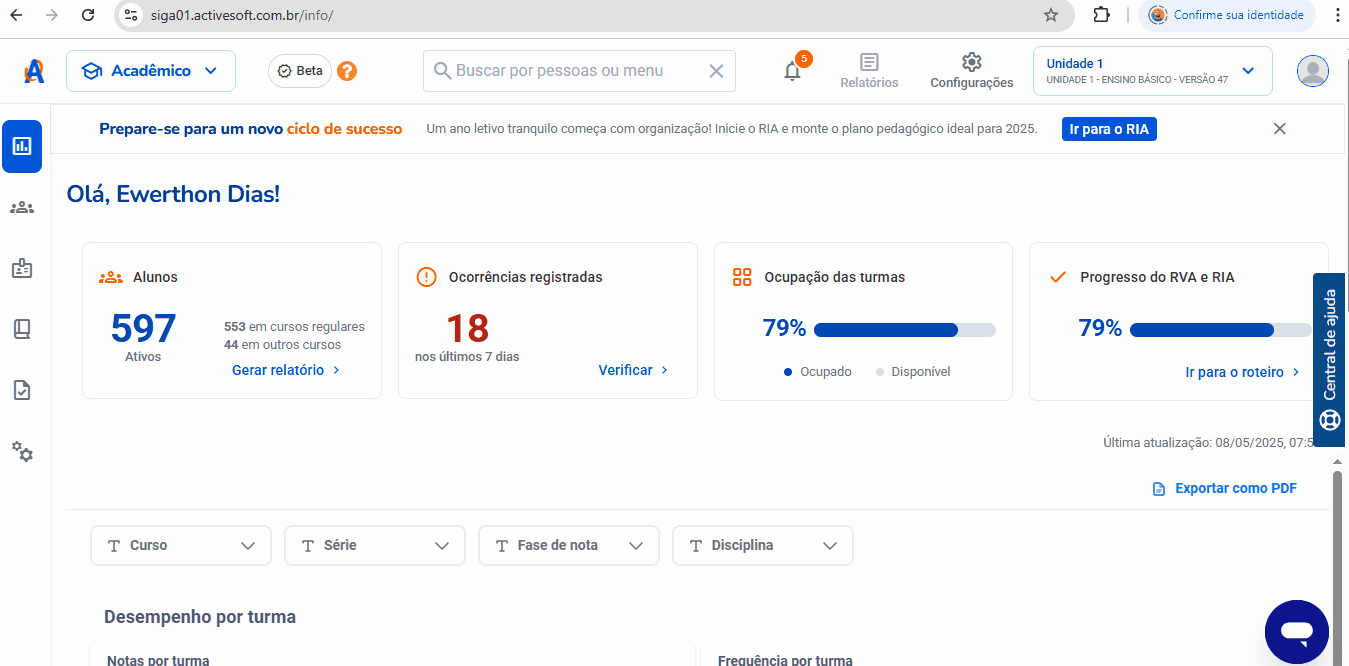
Task: Expand the Curso filter dropdown
Action: click(x=180, y=545)
